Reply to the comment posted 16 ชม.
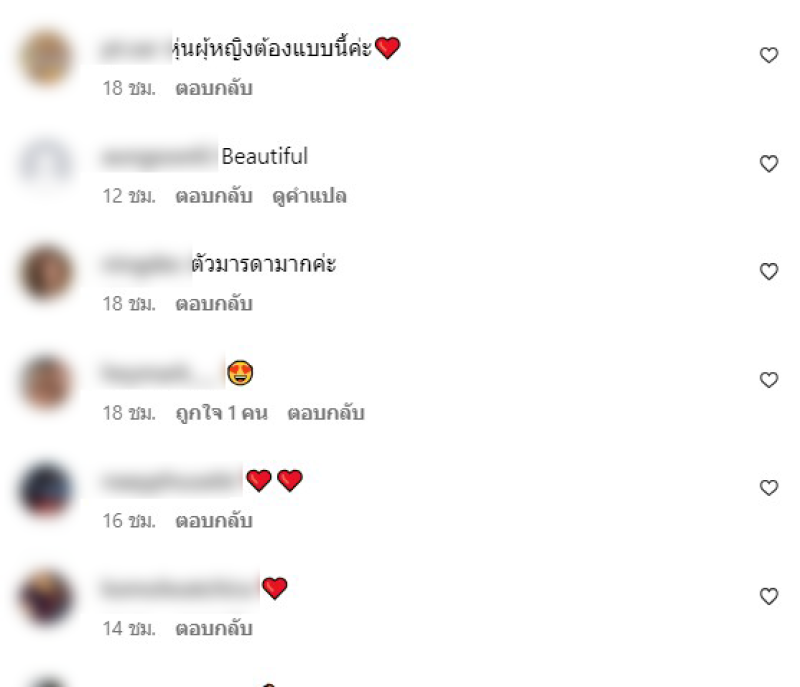This screenshot has width=800, height=687. point(214,521)
